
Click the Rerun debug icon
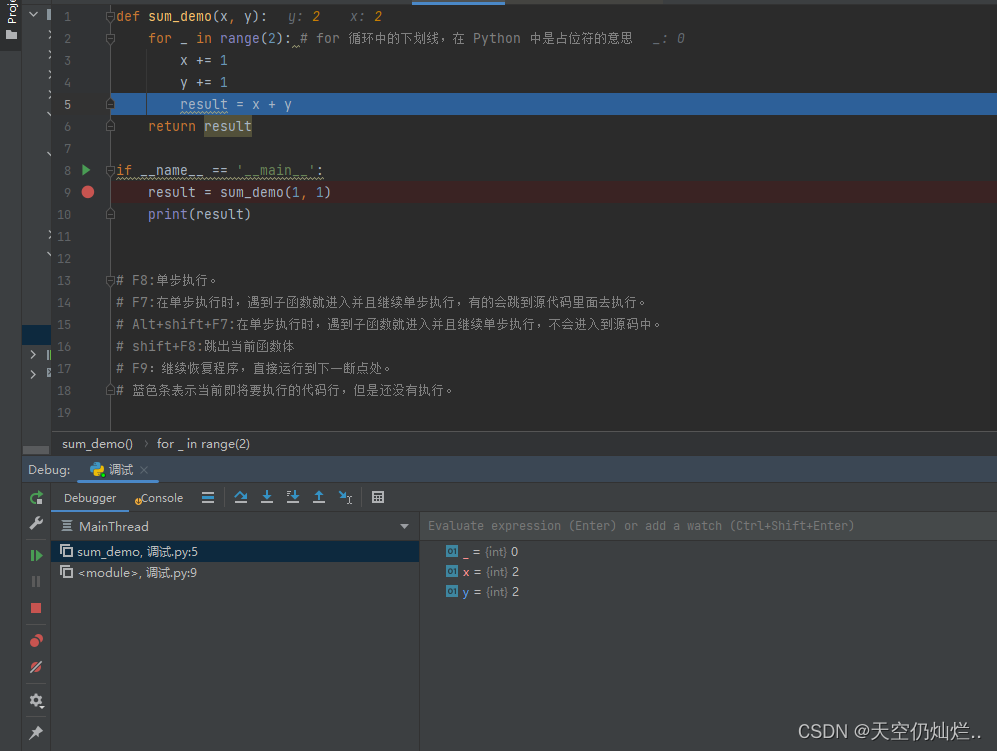pyautogui.click(x=35, y=498)
